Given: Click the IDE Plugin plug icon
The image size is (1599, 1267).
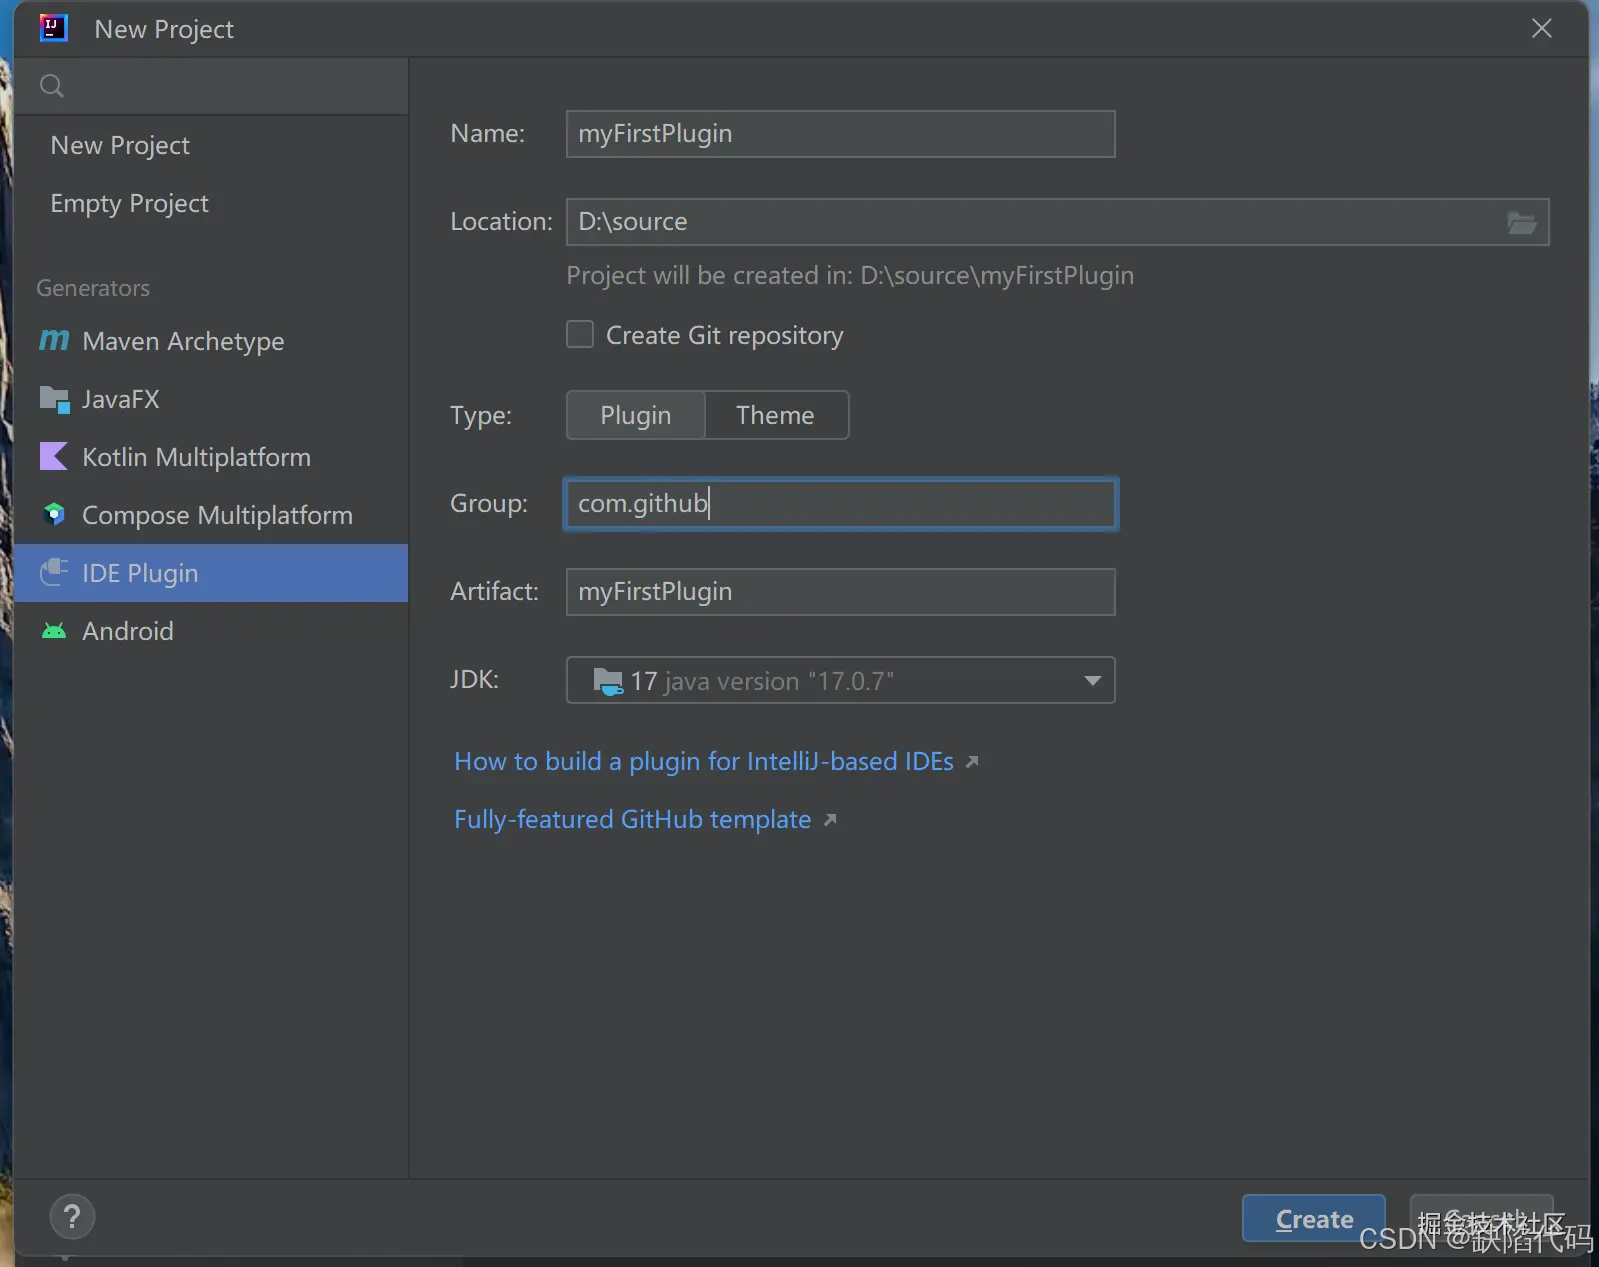Looking at the screenshot, I should click(x=54, y=572).
